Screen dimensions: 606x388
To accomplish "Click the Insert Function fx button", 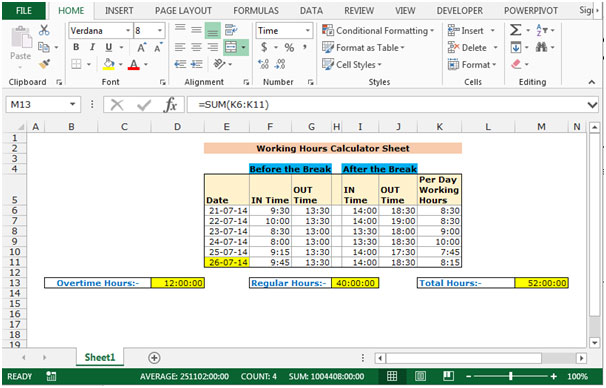I will point(170,105).
